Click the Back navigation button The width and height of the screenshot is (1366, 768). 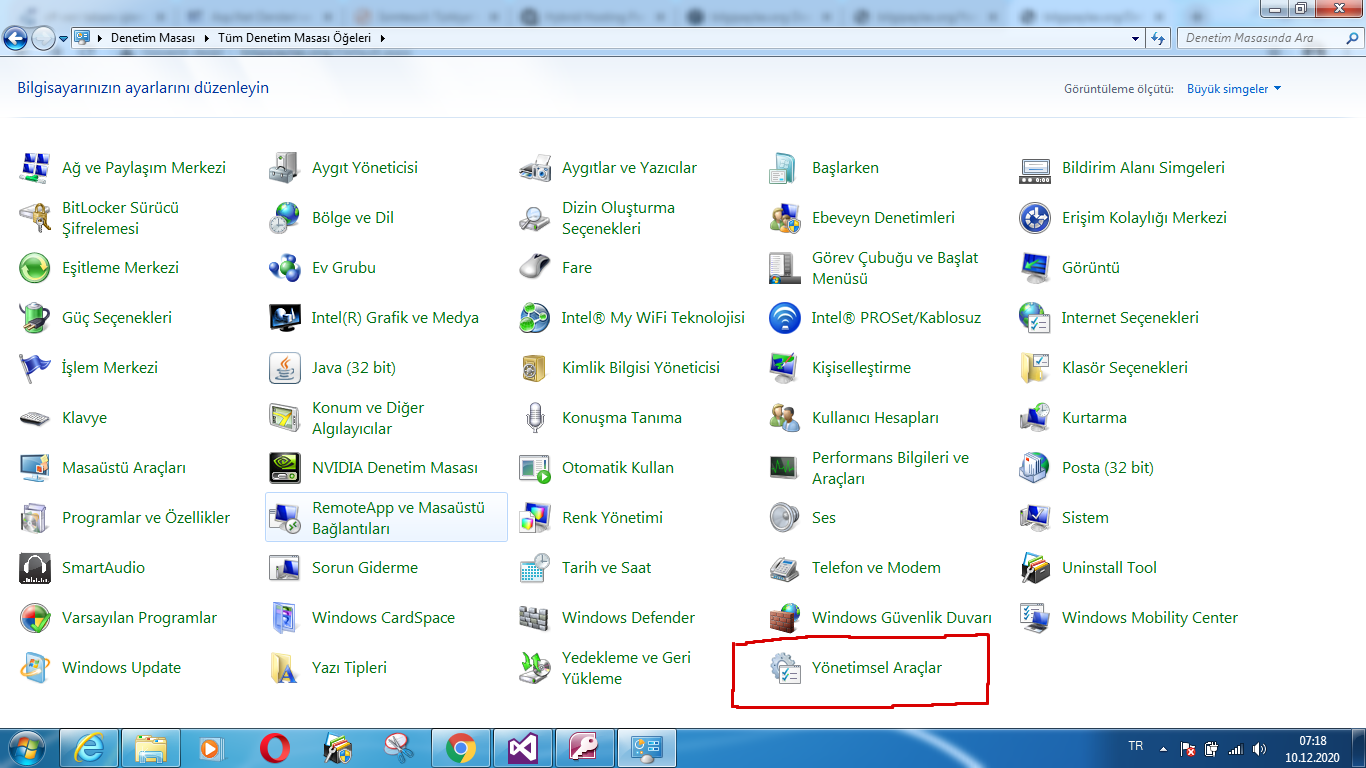tap(16, 39)
